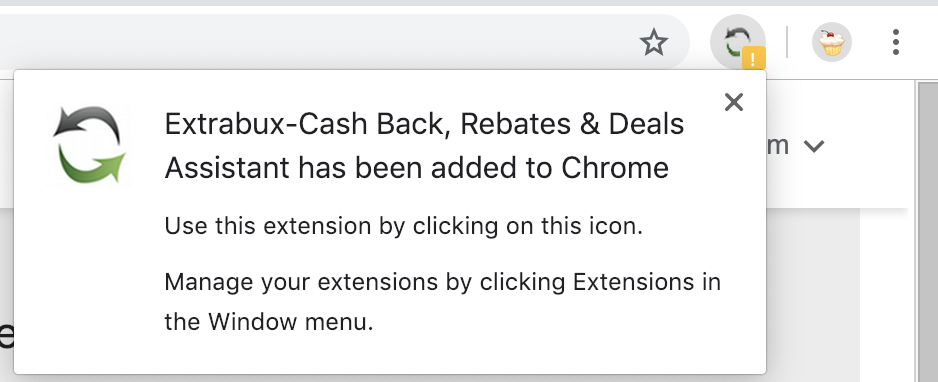This screenshot has width=938, height=382.
Task: Click the green curved arrow of the logo
Action: 92,164
